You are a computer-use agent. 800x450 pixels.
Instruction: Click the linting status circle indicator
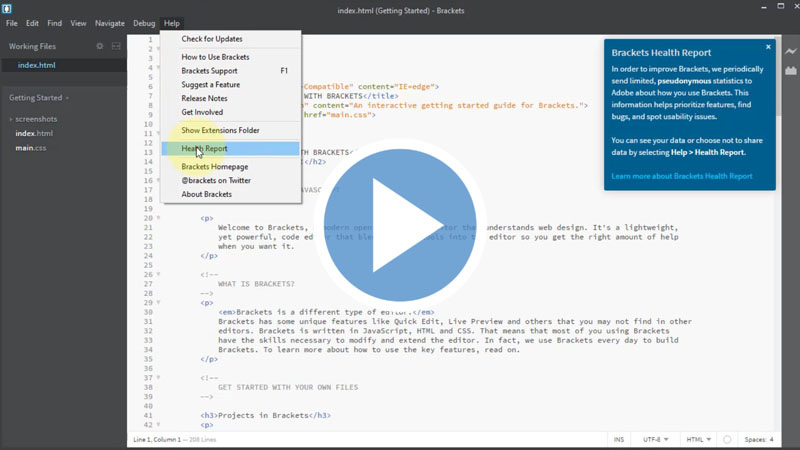[727, 440]
